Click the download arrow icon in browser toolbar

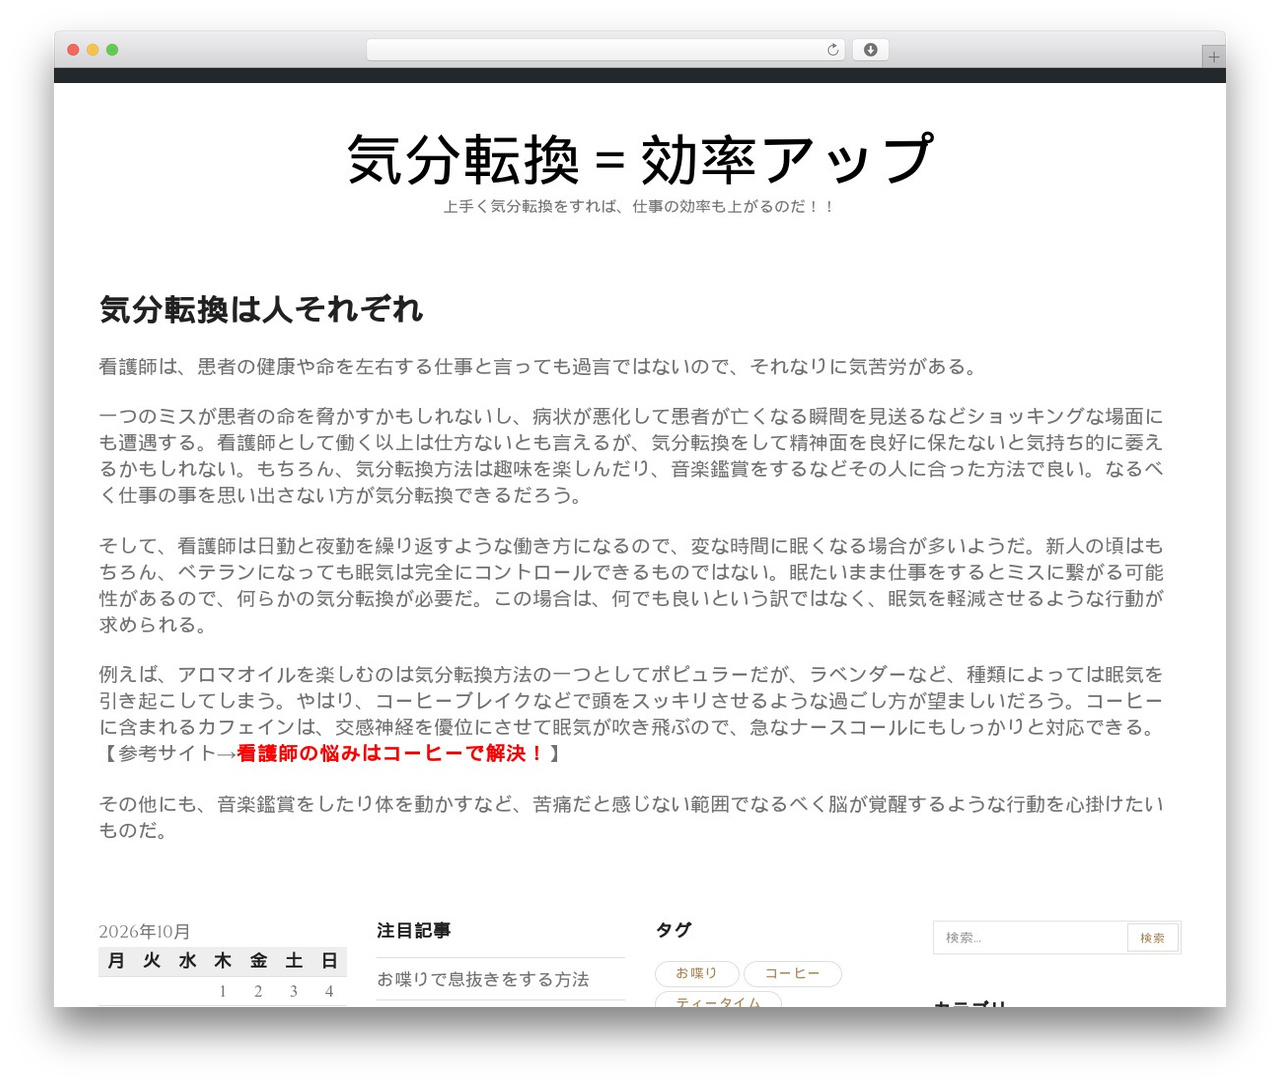tap(871, 50)
